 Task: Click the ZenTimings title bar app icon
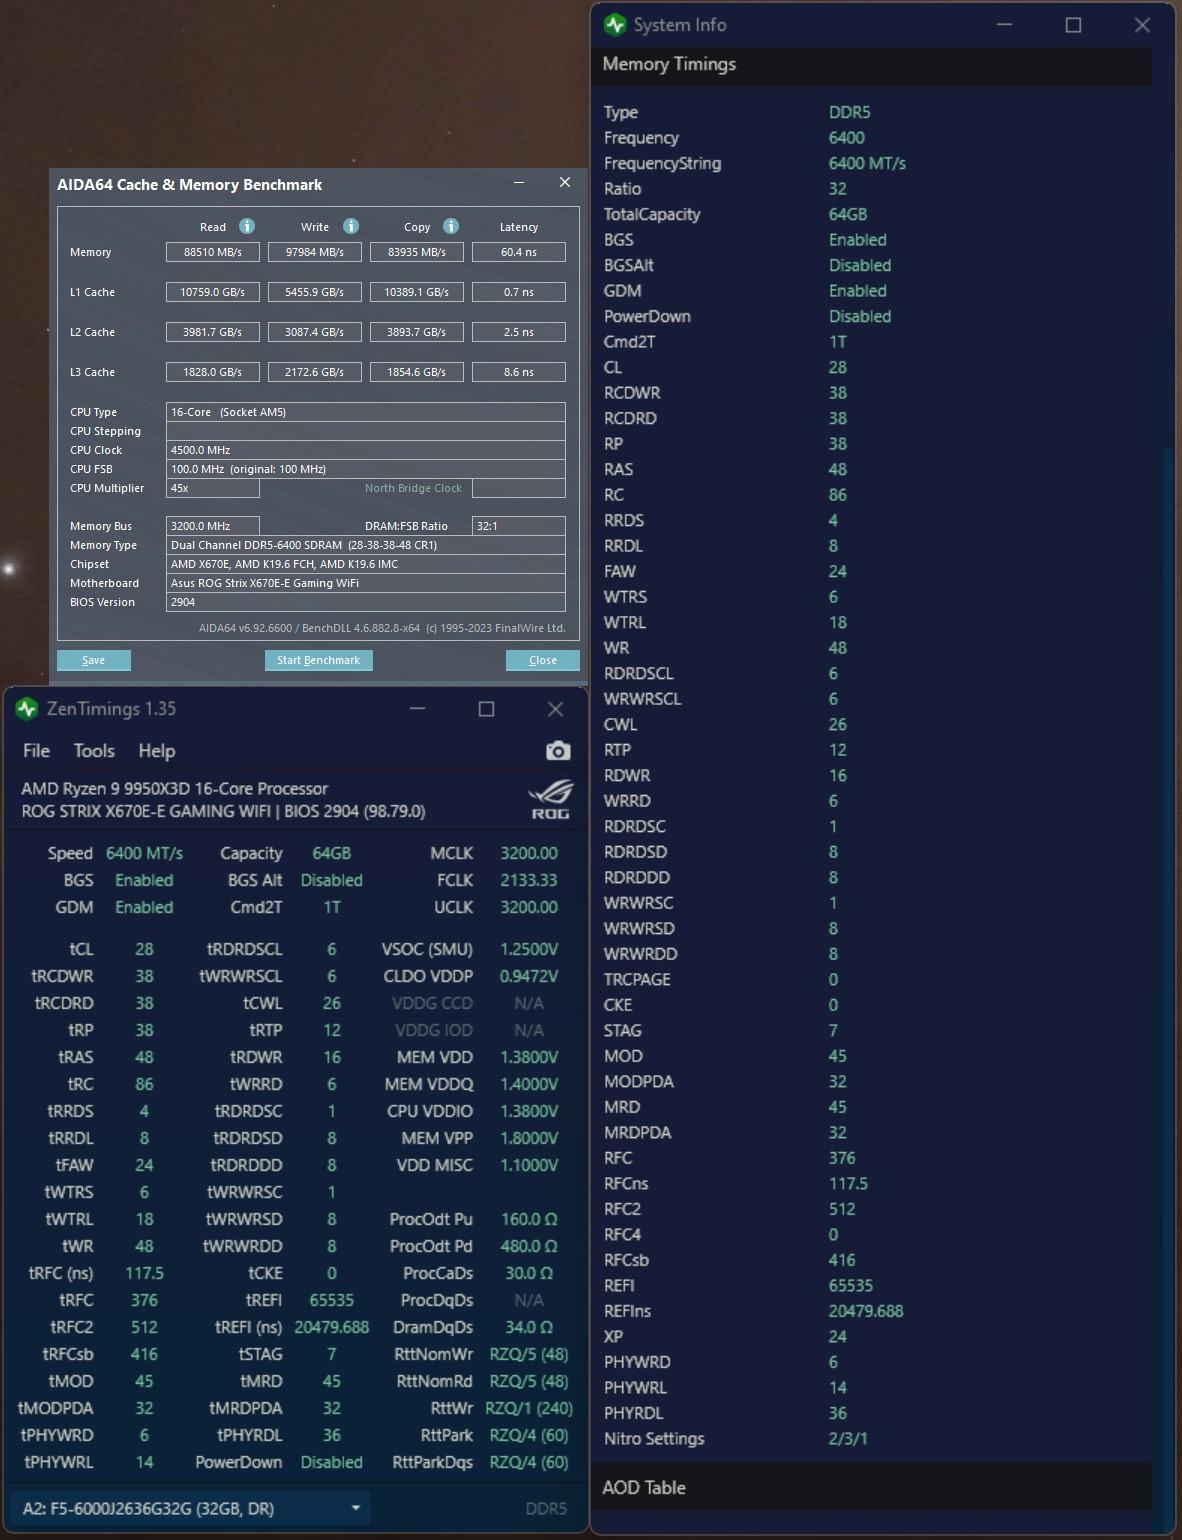pos(27,709)
